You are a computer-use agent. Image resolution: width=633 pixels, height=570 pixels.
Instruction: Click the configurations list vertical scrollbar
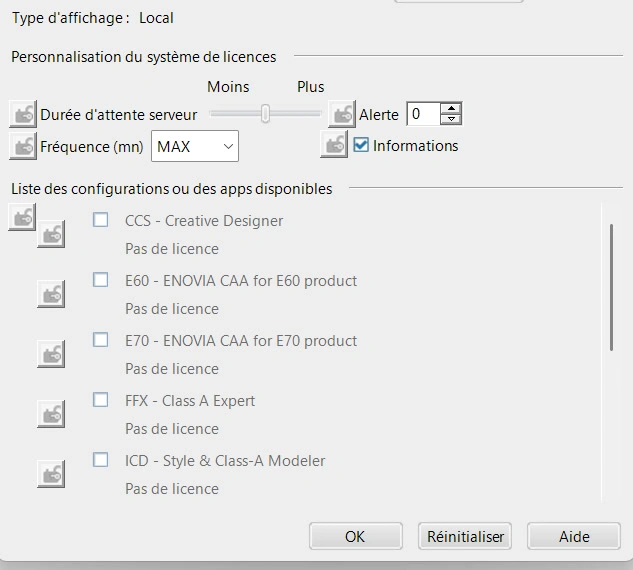click(x=612, y=286)
